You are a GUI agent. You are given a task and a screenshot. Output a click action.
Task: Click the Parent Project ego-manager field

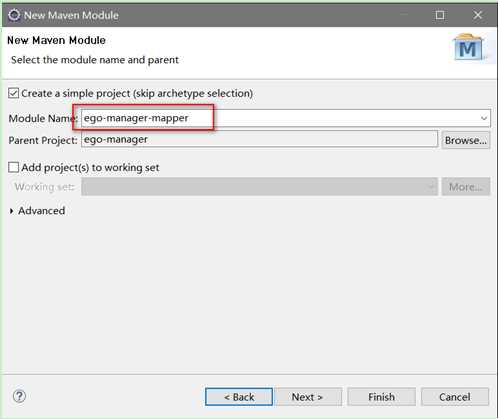point(259,139)
